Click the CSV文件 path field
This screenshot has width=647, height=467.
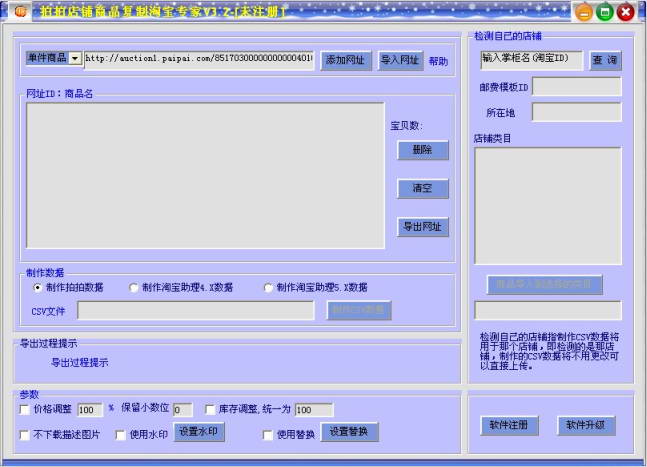coord(196,310)
